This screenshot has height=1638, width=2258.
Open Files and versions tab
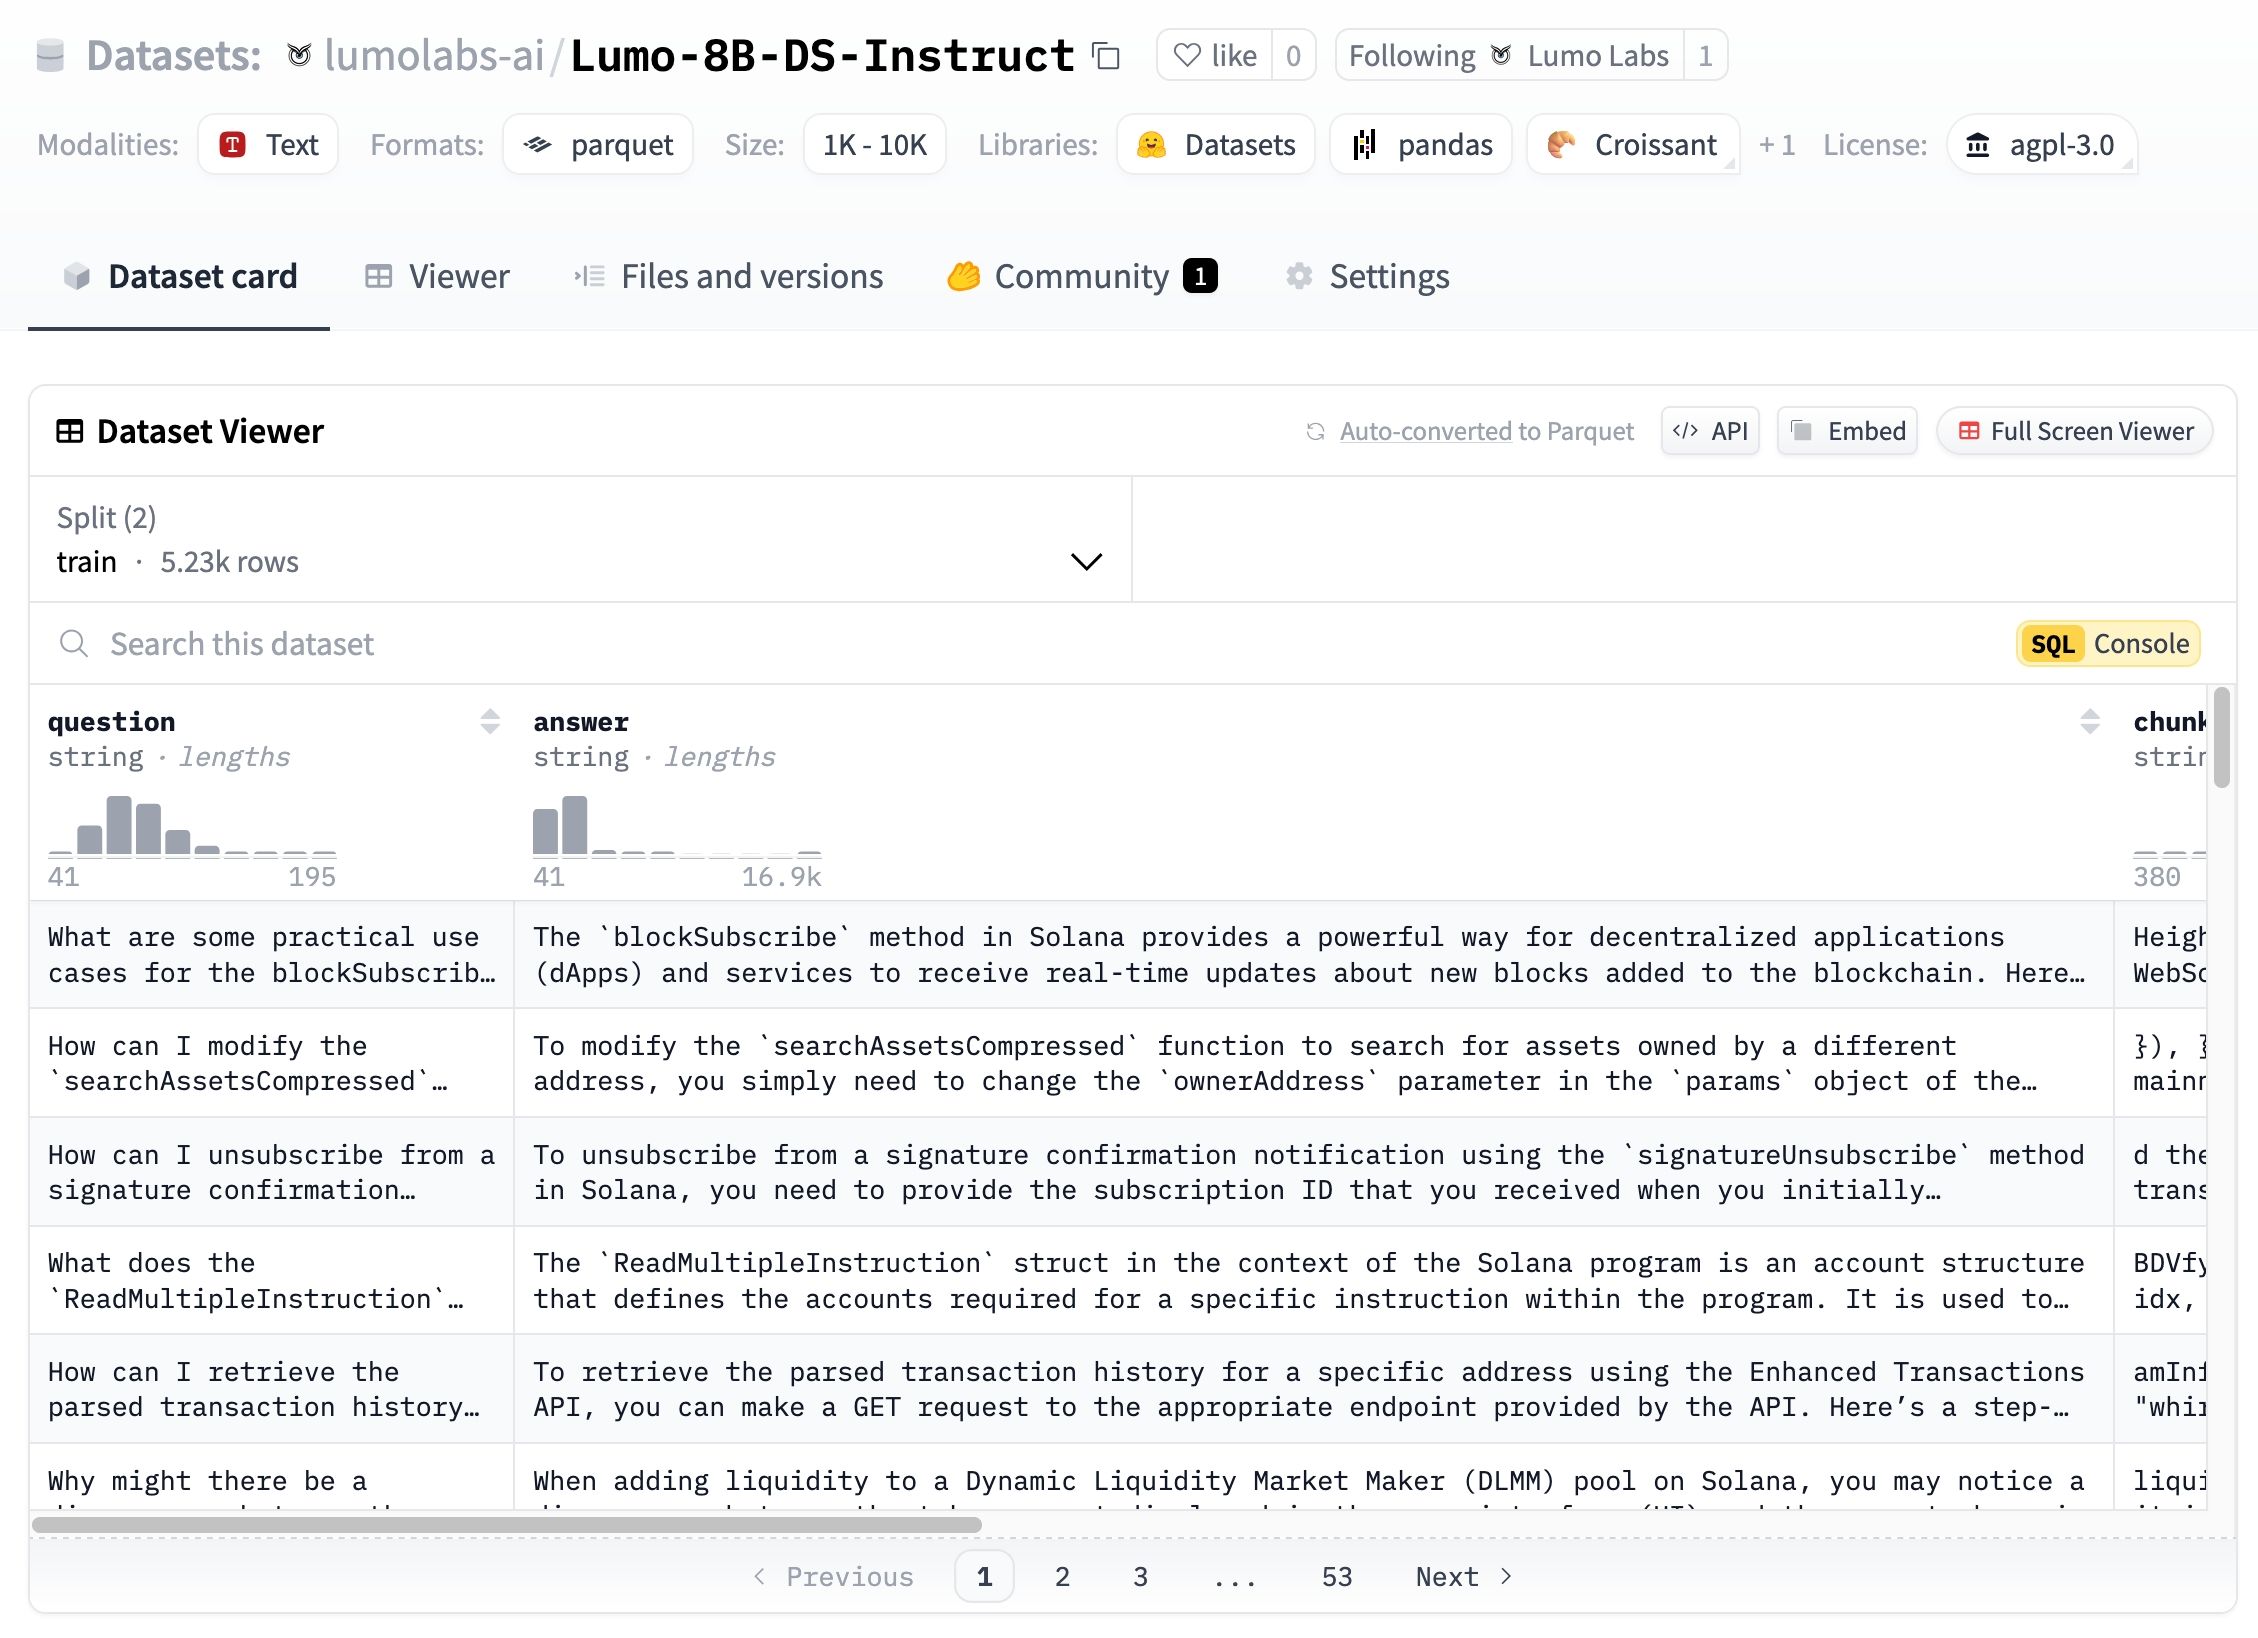(729, 276)
